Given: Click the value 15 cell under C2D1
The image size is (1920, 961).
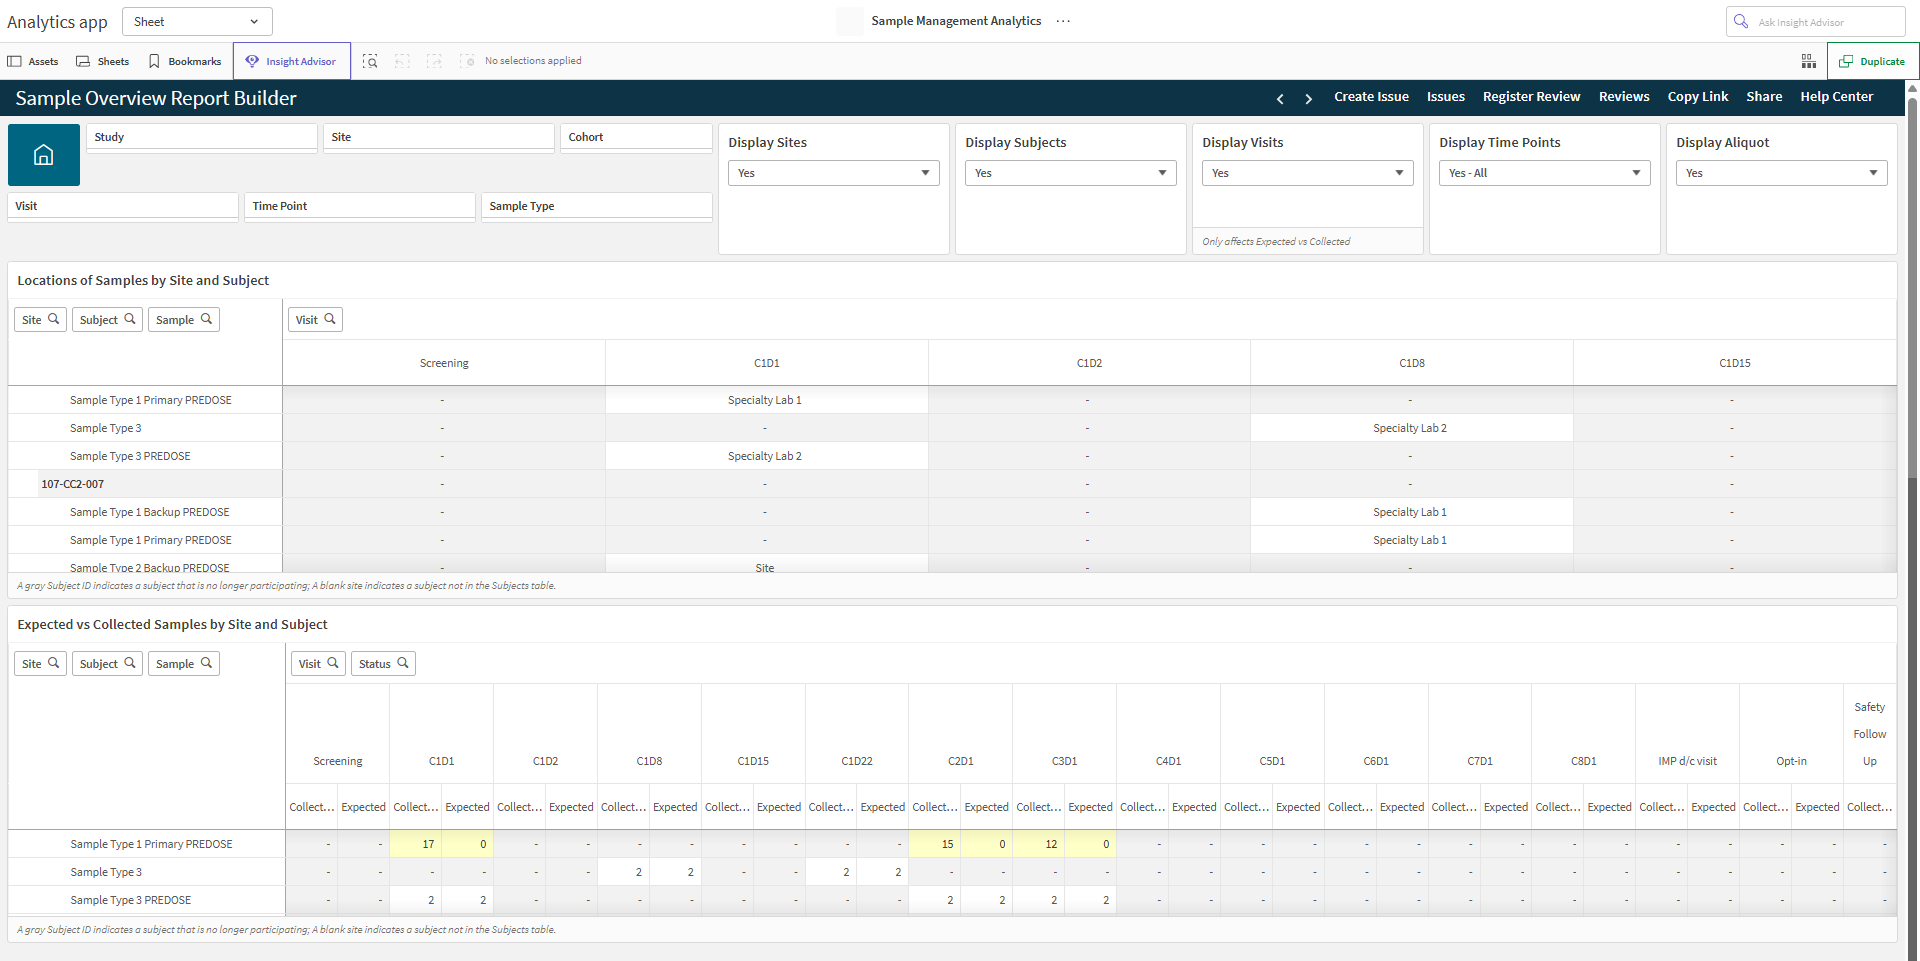Looking at the screenshot, I should [935, 844].
